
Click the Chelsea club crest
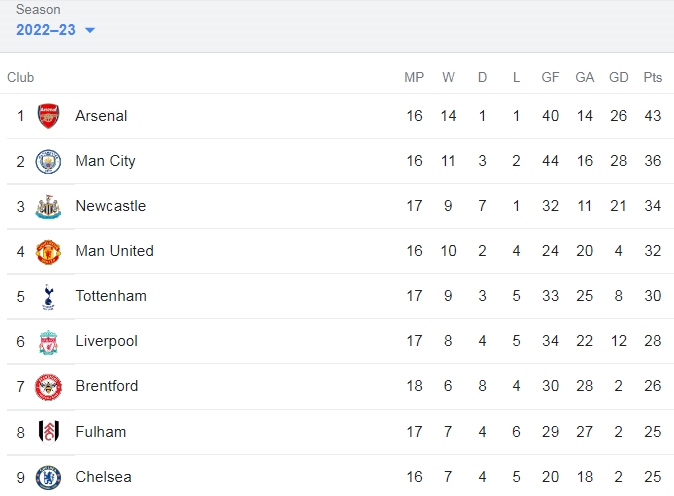click(x=48, y=477)
